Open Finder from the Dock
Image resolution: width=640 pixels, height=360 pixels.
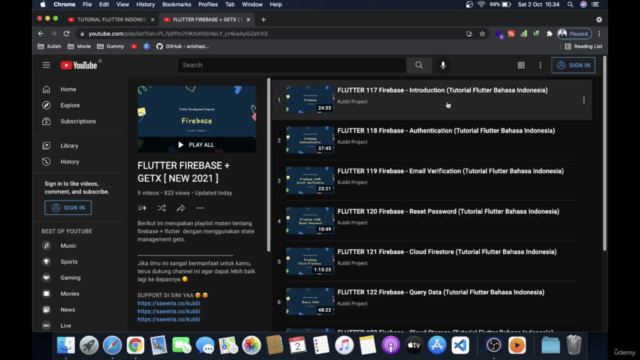point(65,345)
